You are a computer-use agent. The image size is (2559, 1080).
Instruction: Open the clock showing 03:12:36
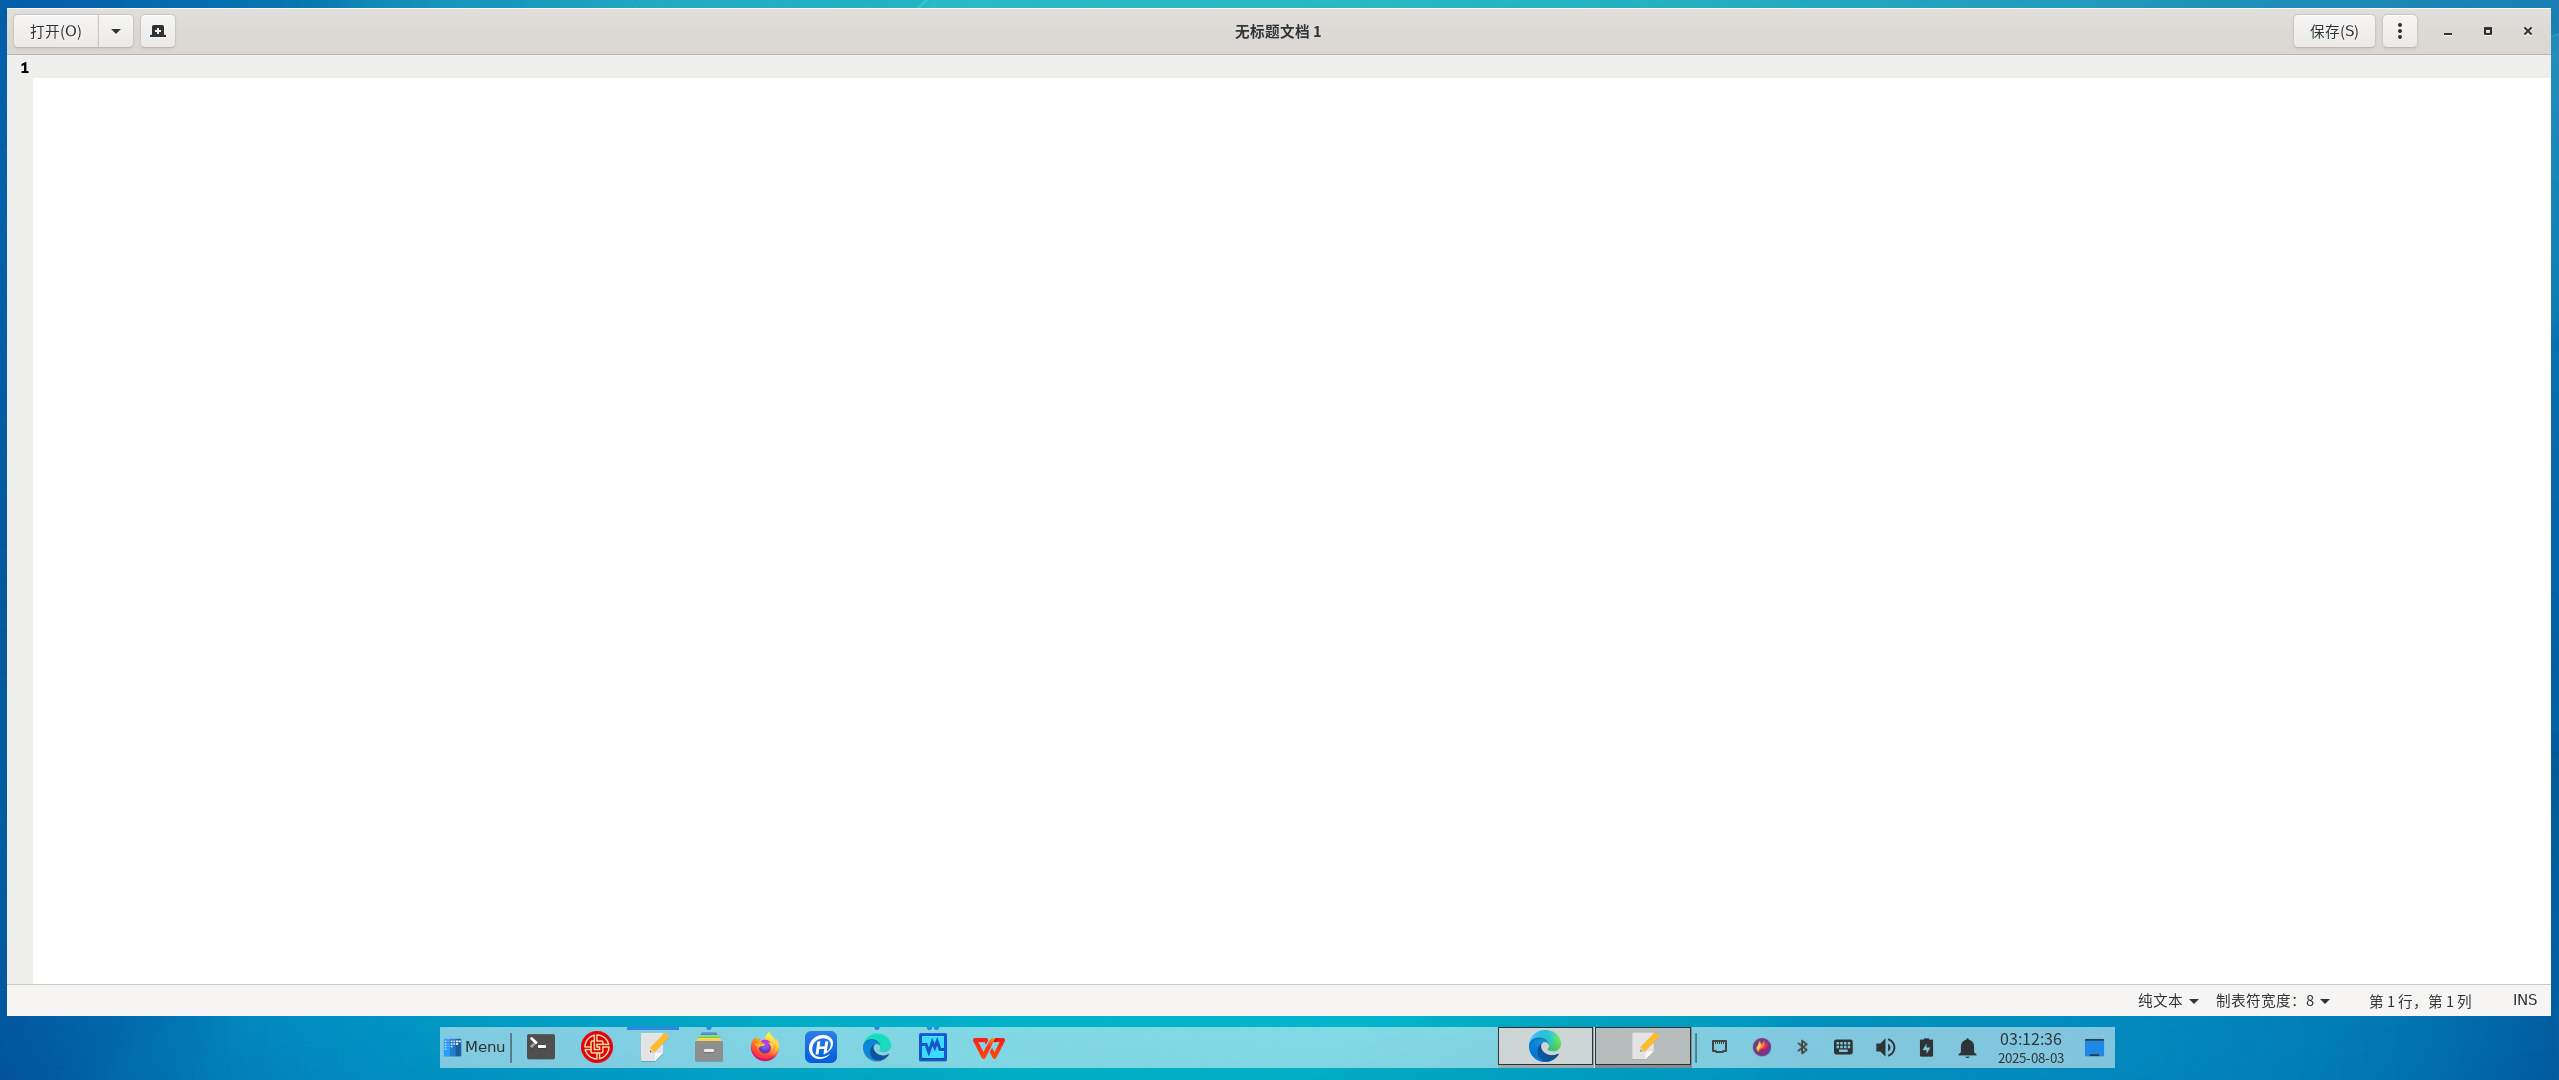2030,1047
